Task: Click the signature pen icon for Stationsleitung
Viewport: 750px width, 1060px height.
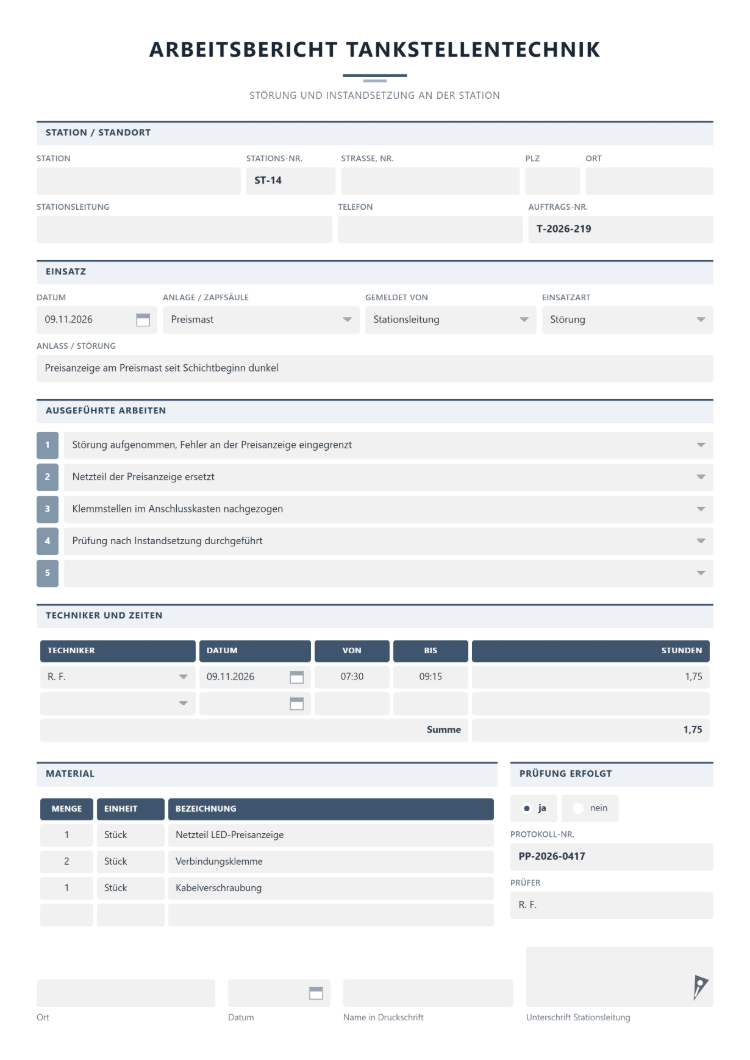Action: (700, 987)
